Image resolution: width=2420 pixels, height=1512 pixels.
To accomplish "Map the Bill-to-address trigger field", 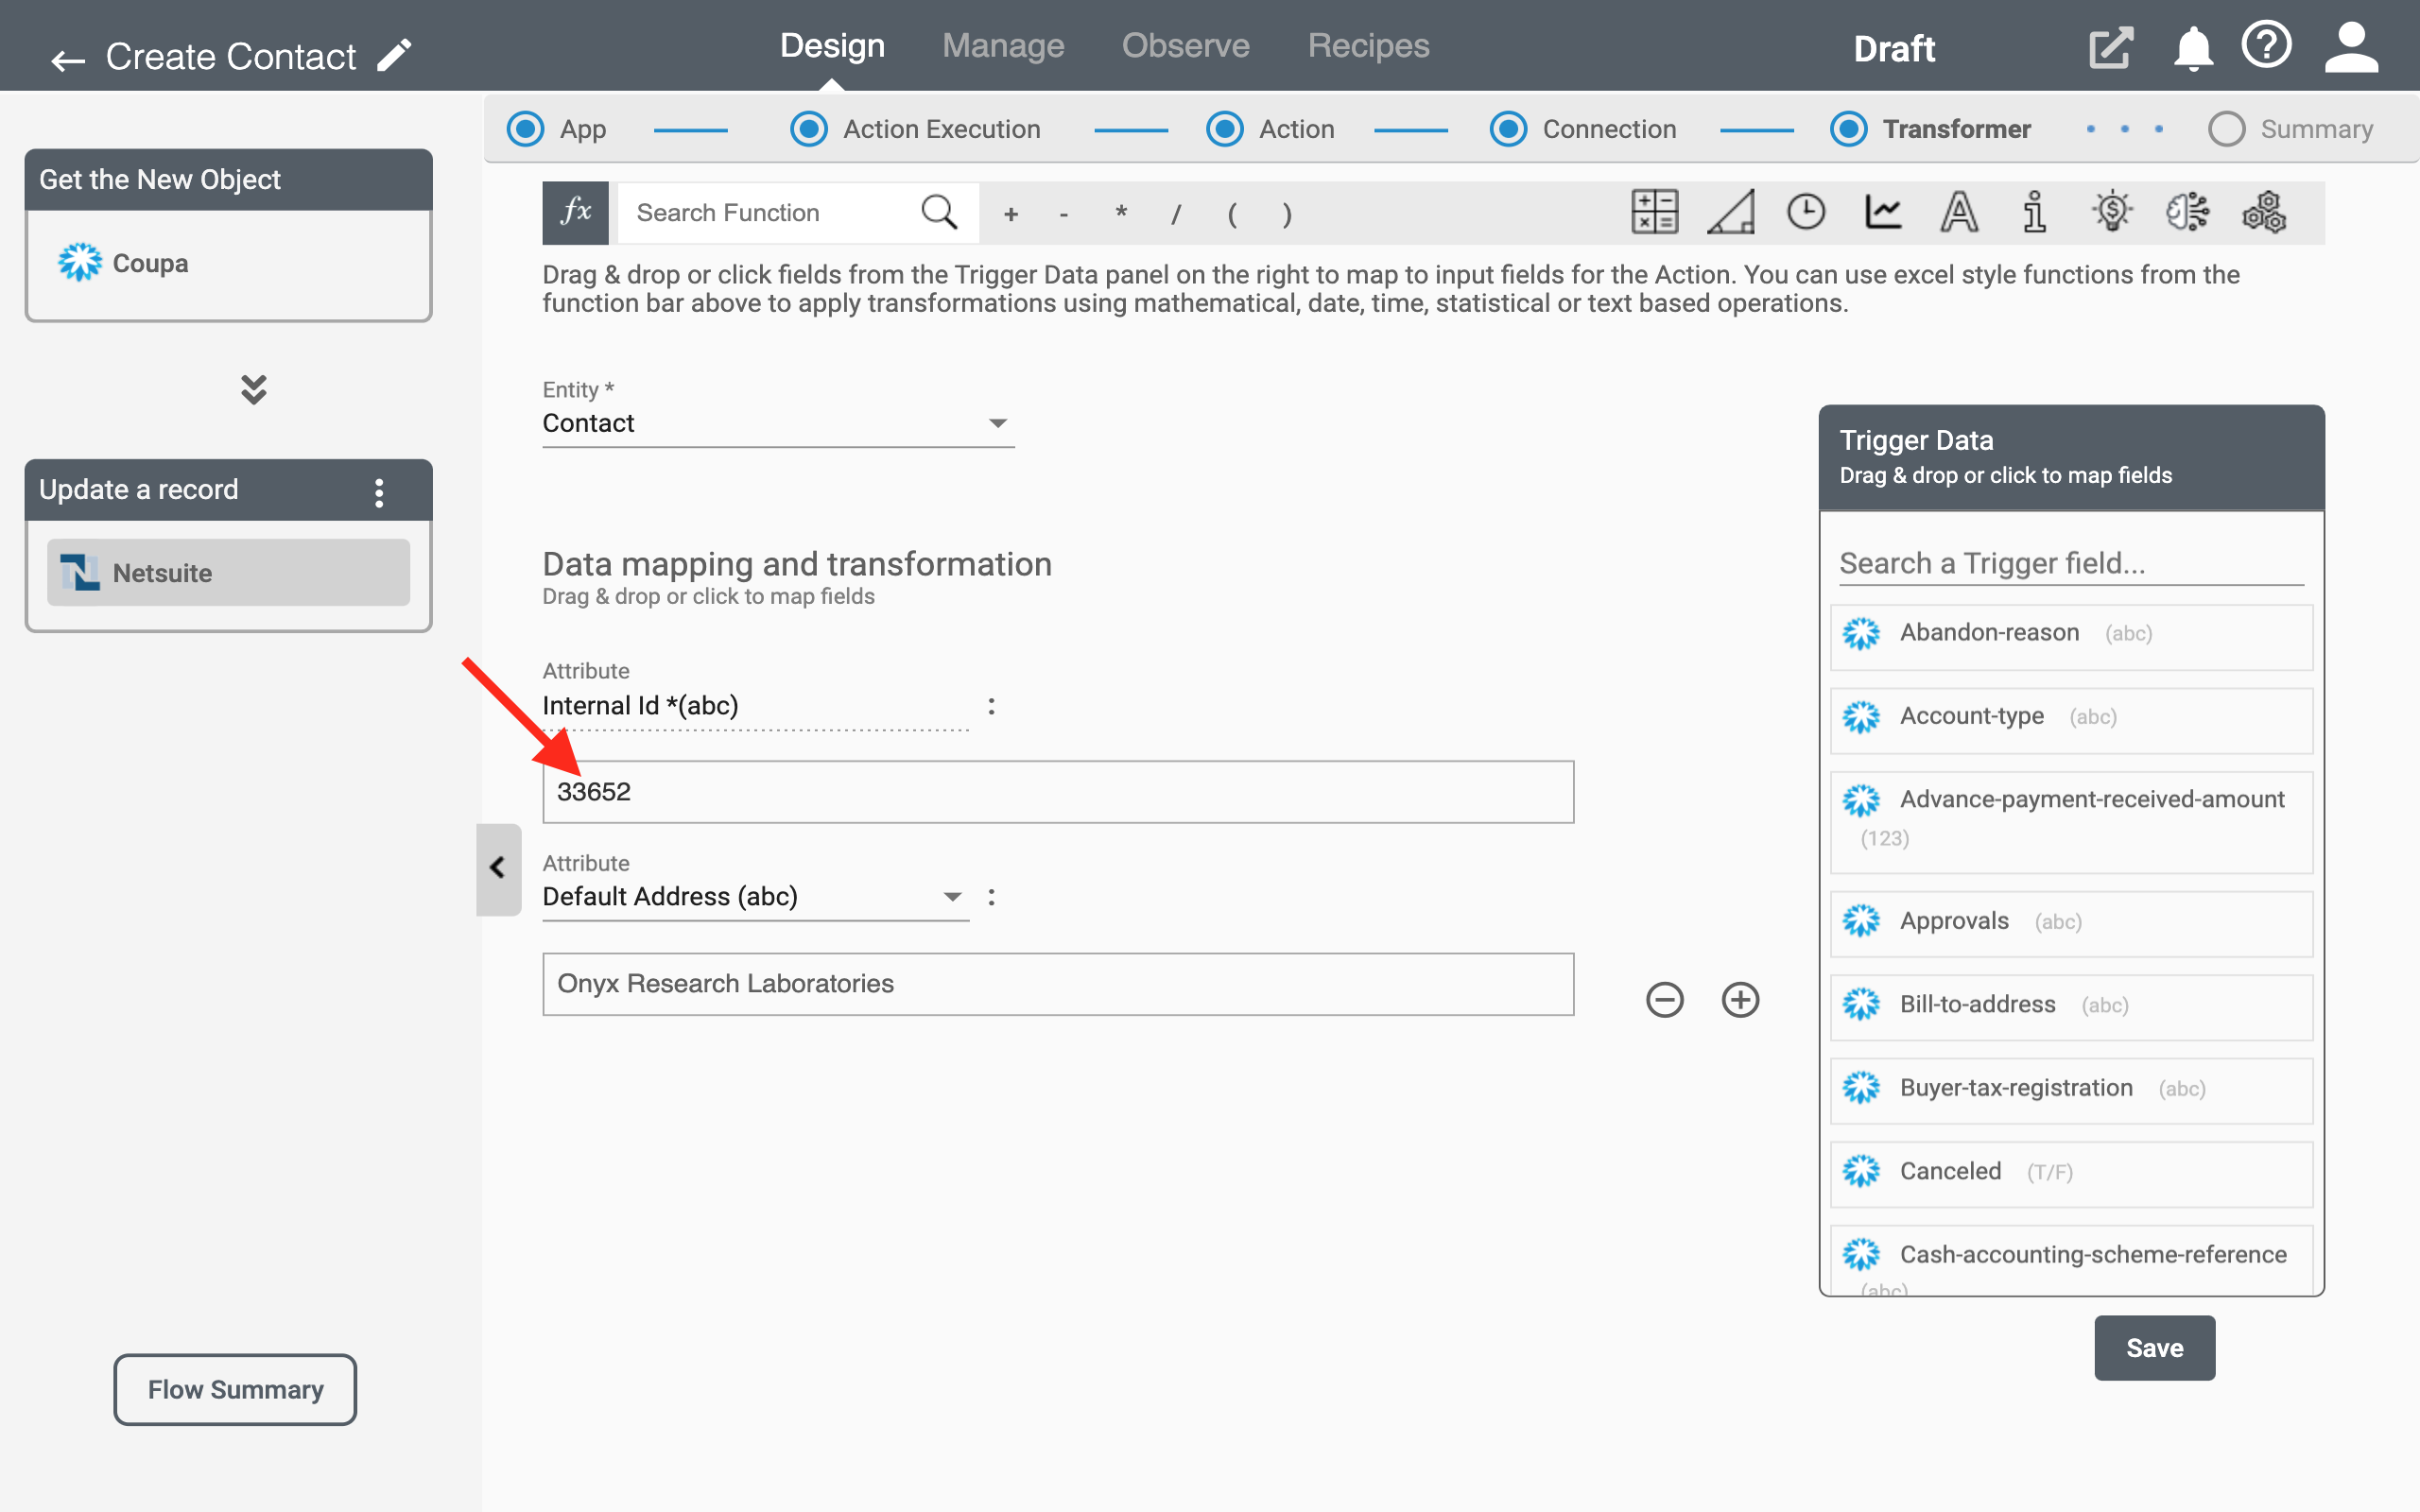I will [2071, 1007].
